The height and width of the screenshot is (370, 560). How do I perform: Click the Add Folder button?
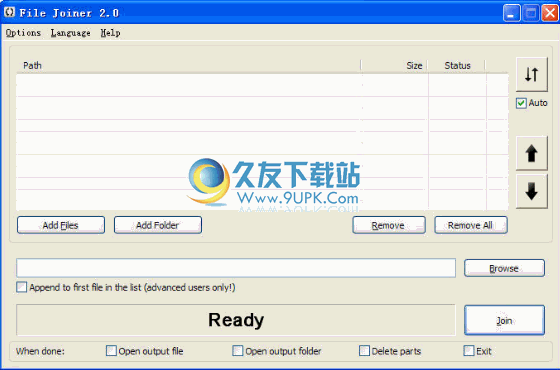click(158, 225)
